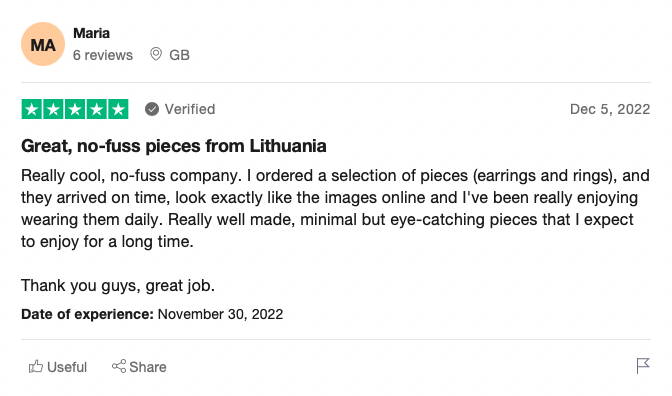Click the MA avatar circle

click(43, 44)
